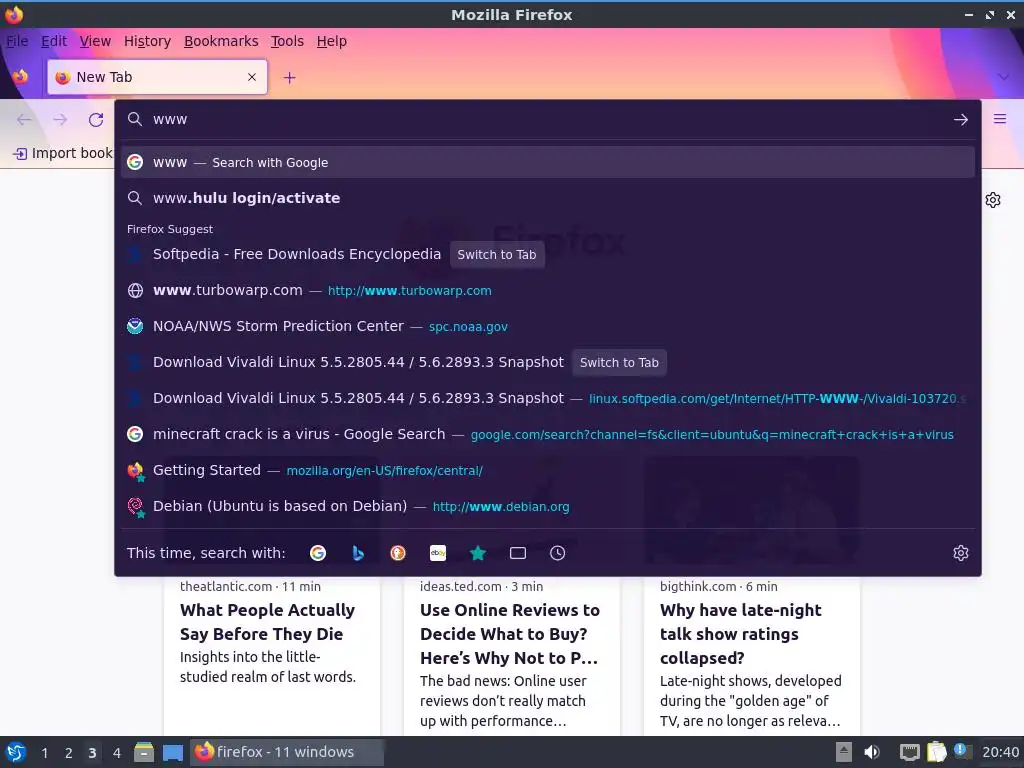Open NOAA/NWS Storm Prediction Center suggestion
The image size is (1024, 768).
[548, 327]
